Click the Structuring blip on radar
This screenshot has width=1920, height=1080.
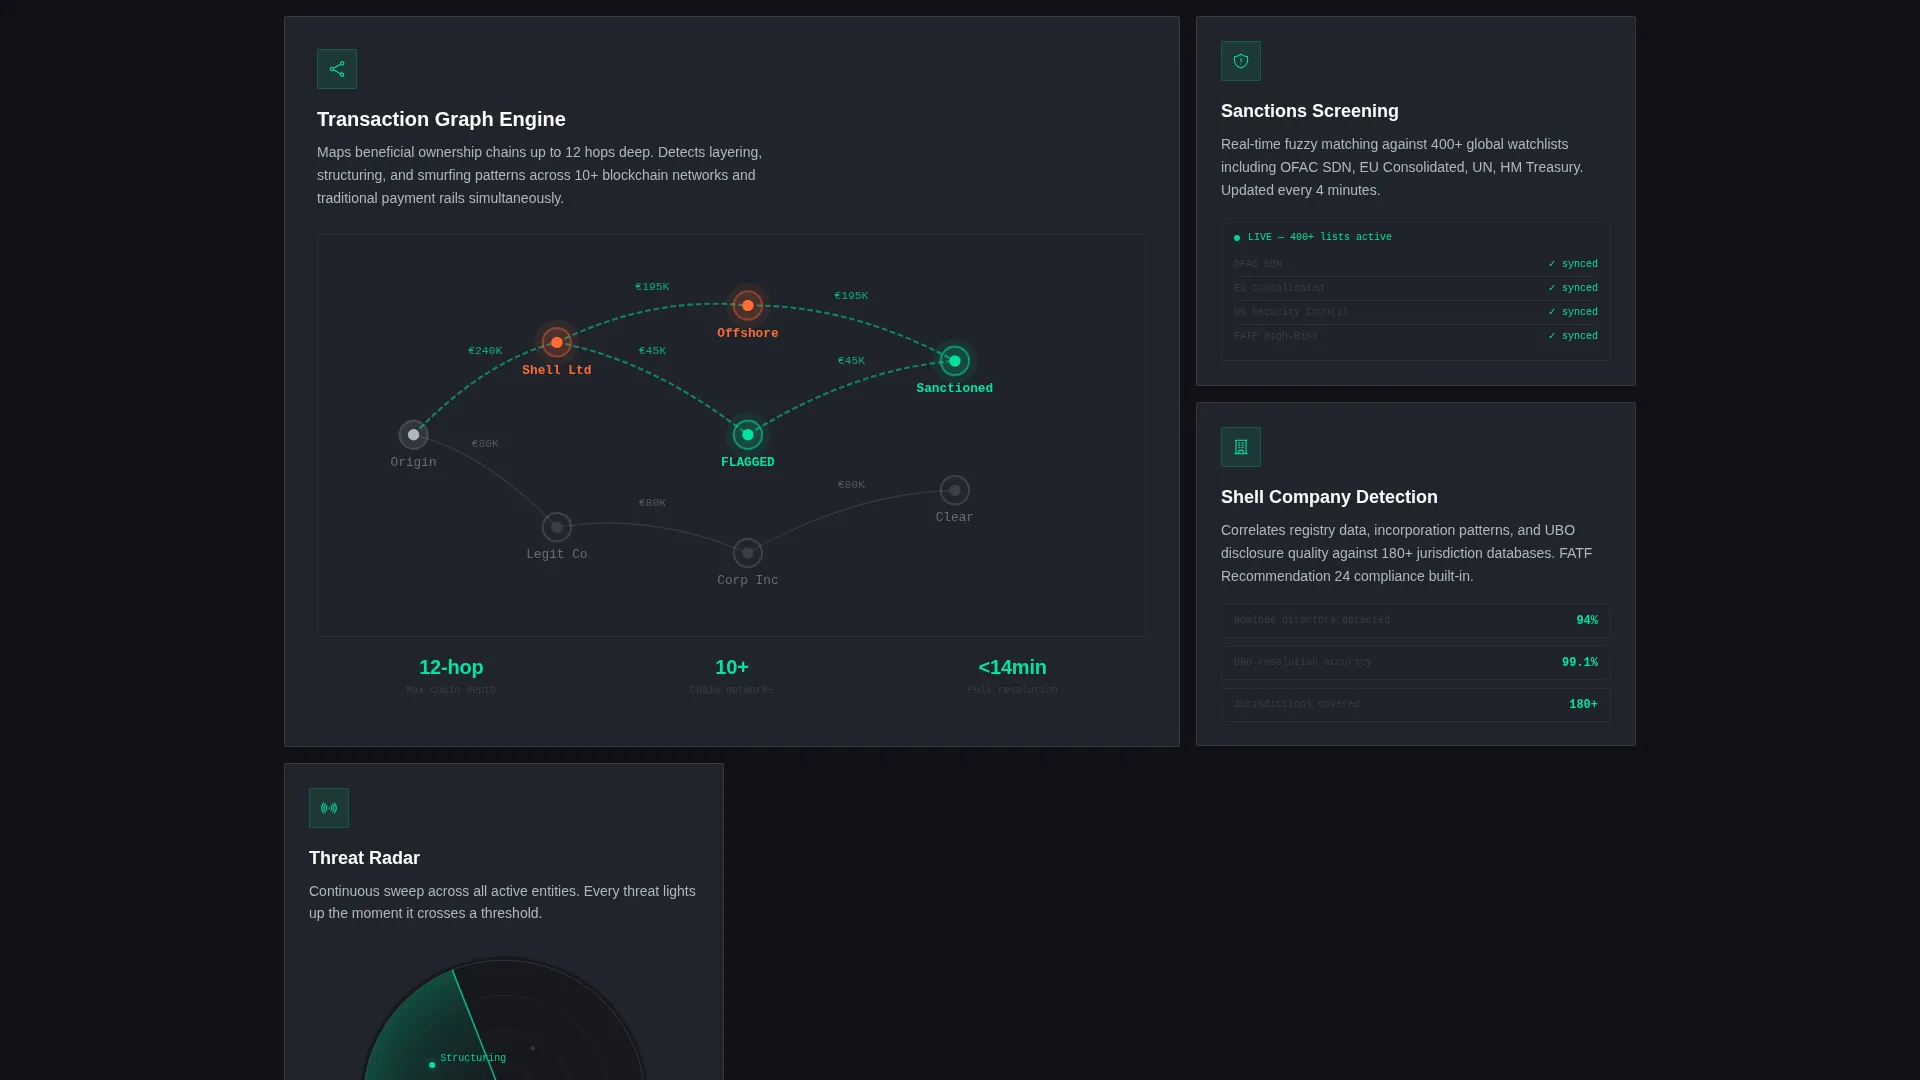[x=432, y=1065]
